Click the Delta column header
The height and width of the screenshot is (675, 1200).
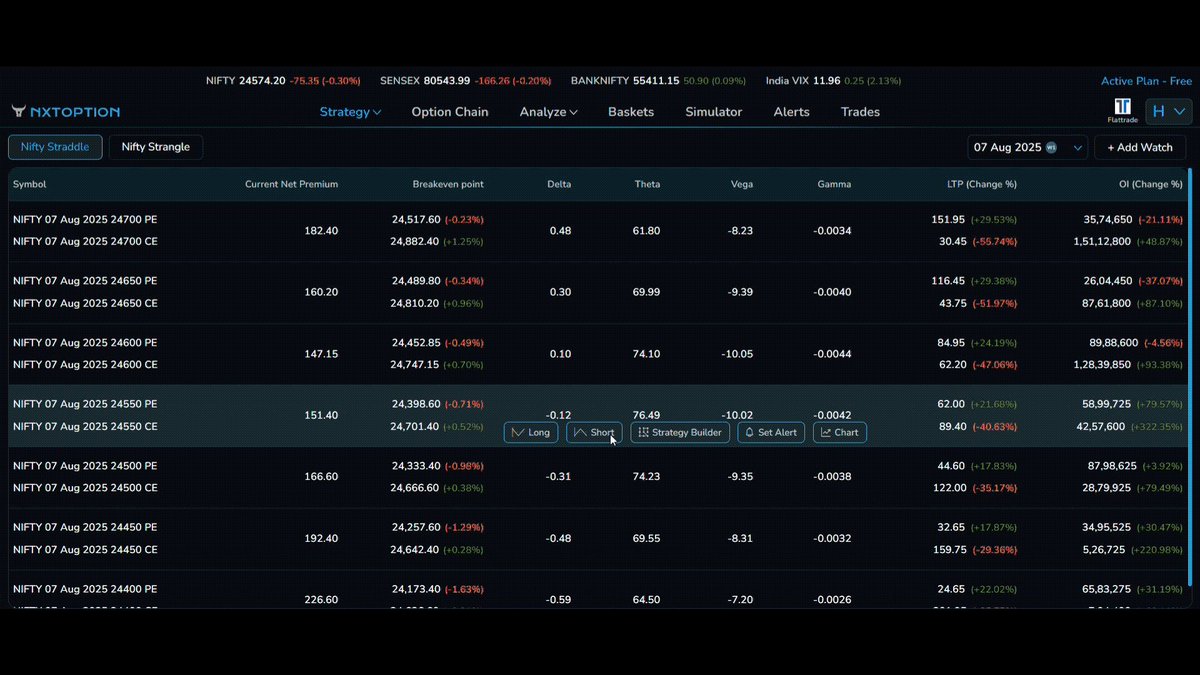click(x=559, y=184)
